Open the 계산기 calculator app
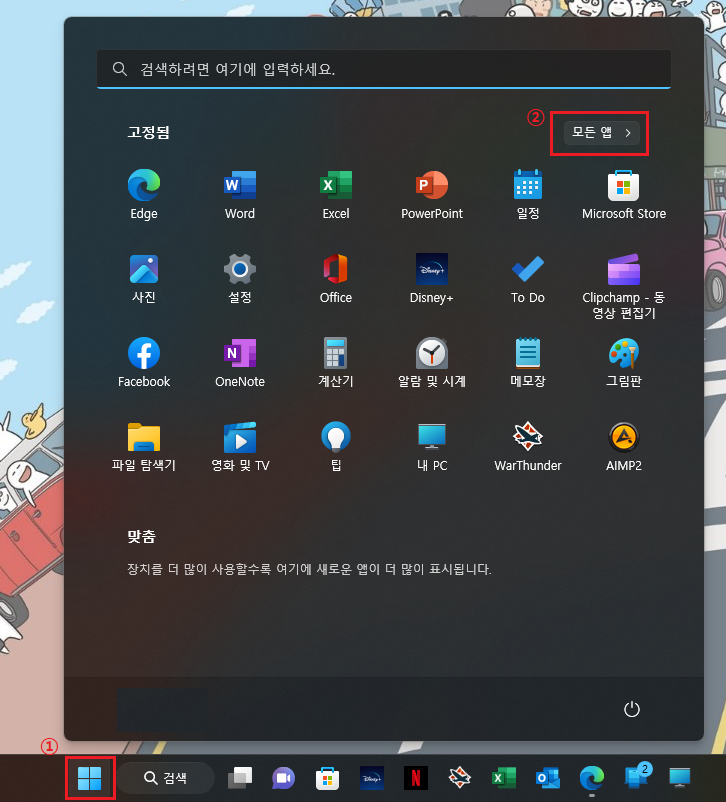This screenshot has height=802, width=726. point(336,363)
